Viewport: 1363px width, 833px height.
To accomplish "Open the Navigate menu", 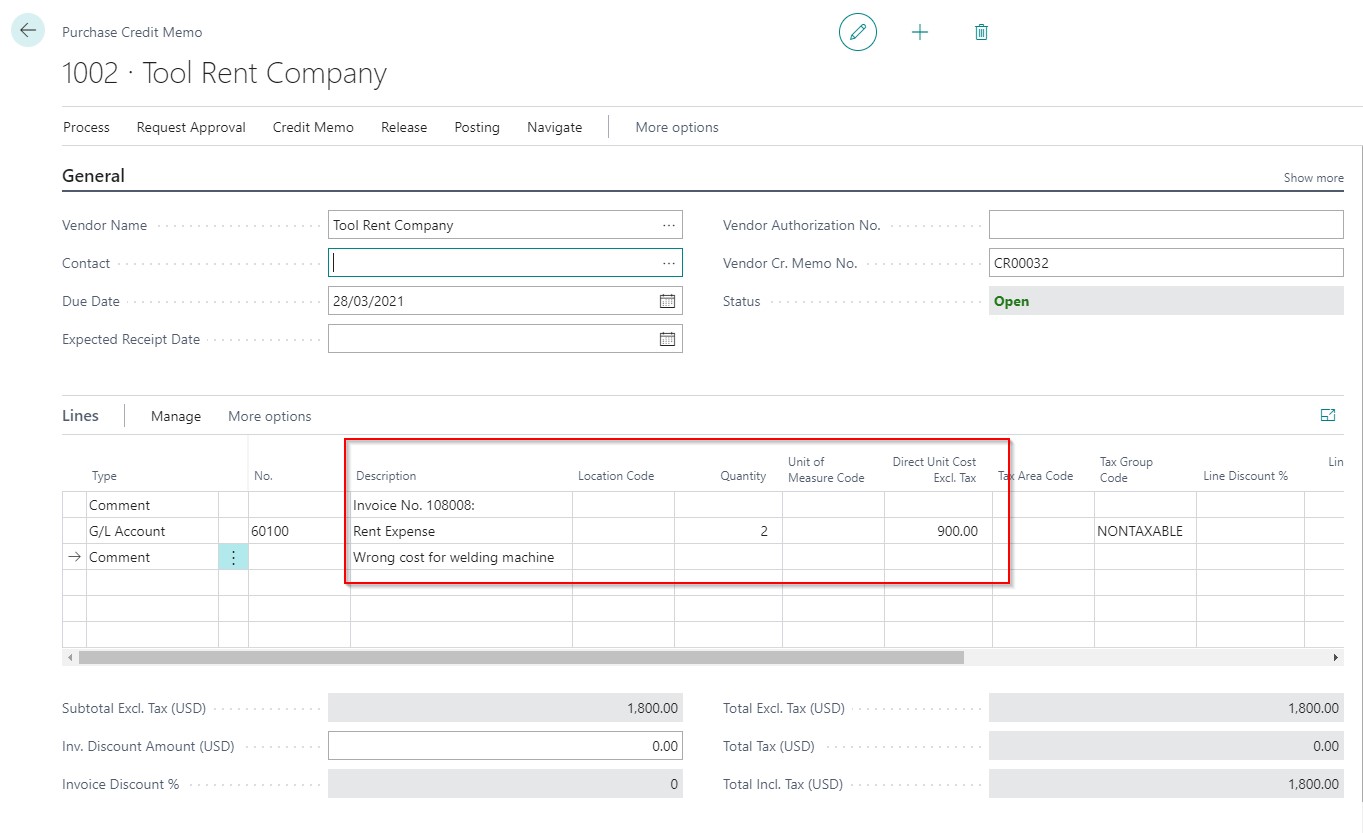I will (554, 127).
